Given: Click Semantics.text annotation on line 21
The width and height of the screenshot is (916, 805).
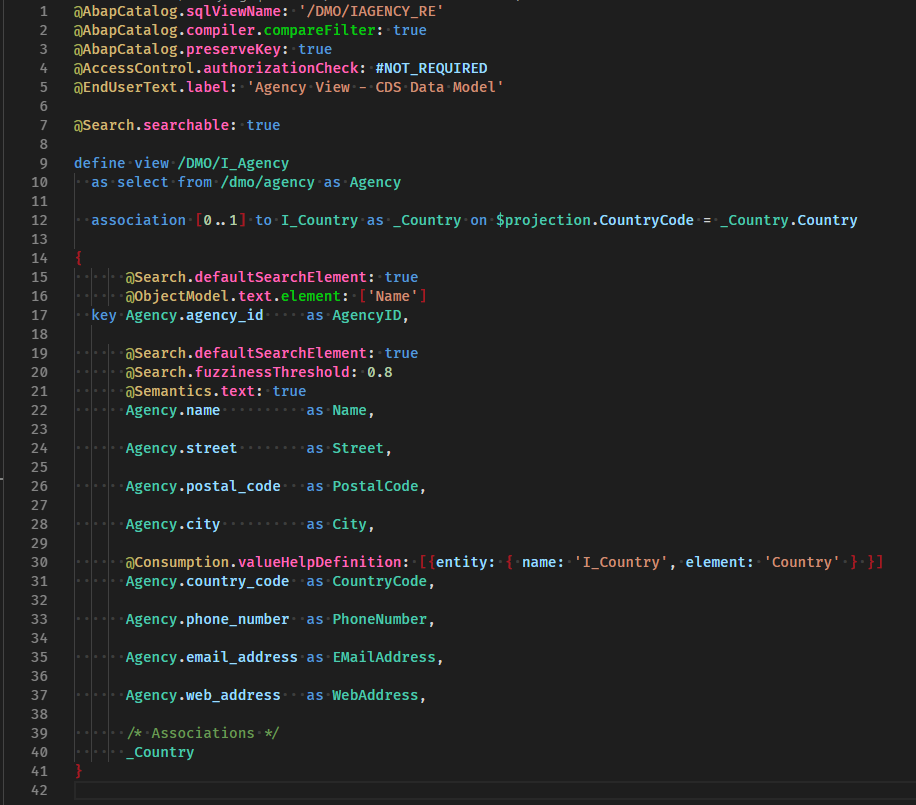Looking at the screenshot, I should (x=190, y=391).
